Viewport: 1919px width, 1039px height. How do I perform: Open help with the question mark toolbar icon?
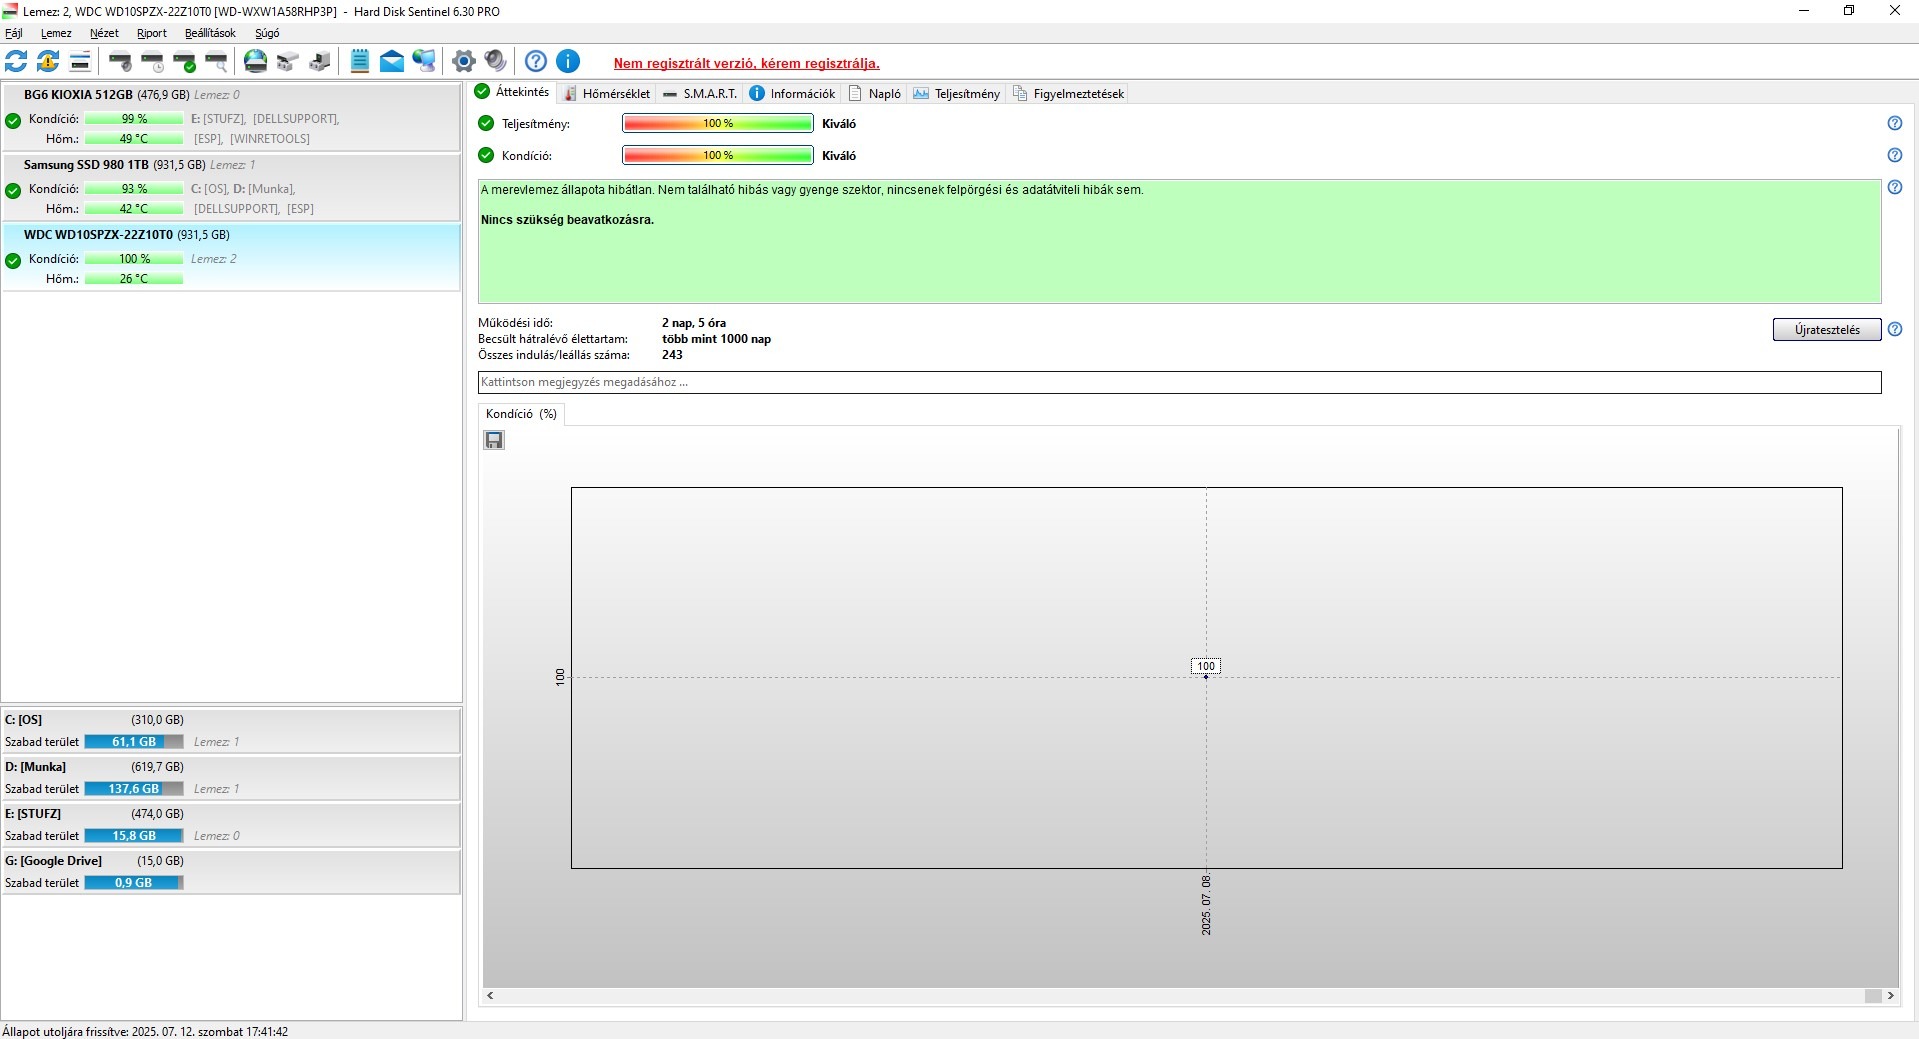click(x=536, y=62)
